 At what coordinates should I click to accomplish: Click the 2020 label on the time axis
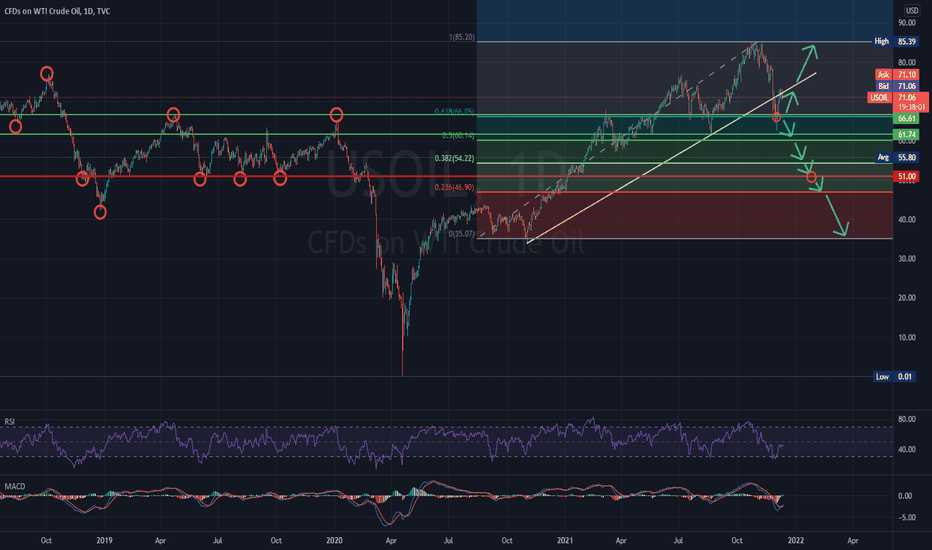[x=335, y=540]
